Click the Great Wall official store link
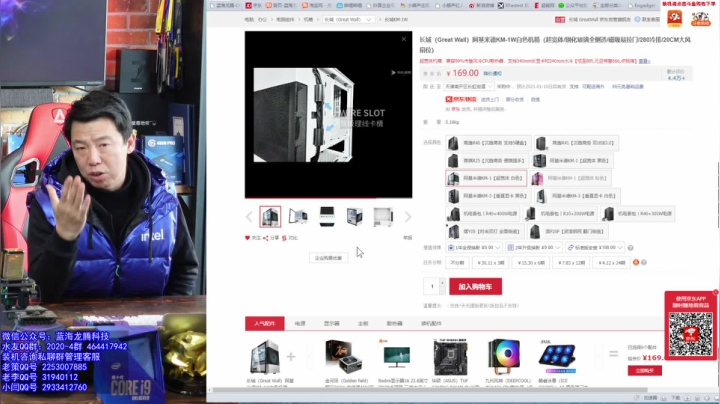This screenshot has height=404, width=720. [599, 19]
